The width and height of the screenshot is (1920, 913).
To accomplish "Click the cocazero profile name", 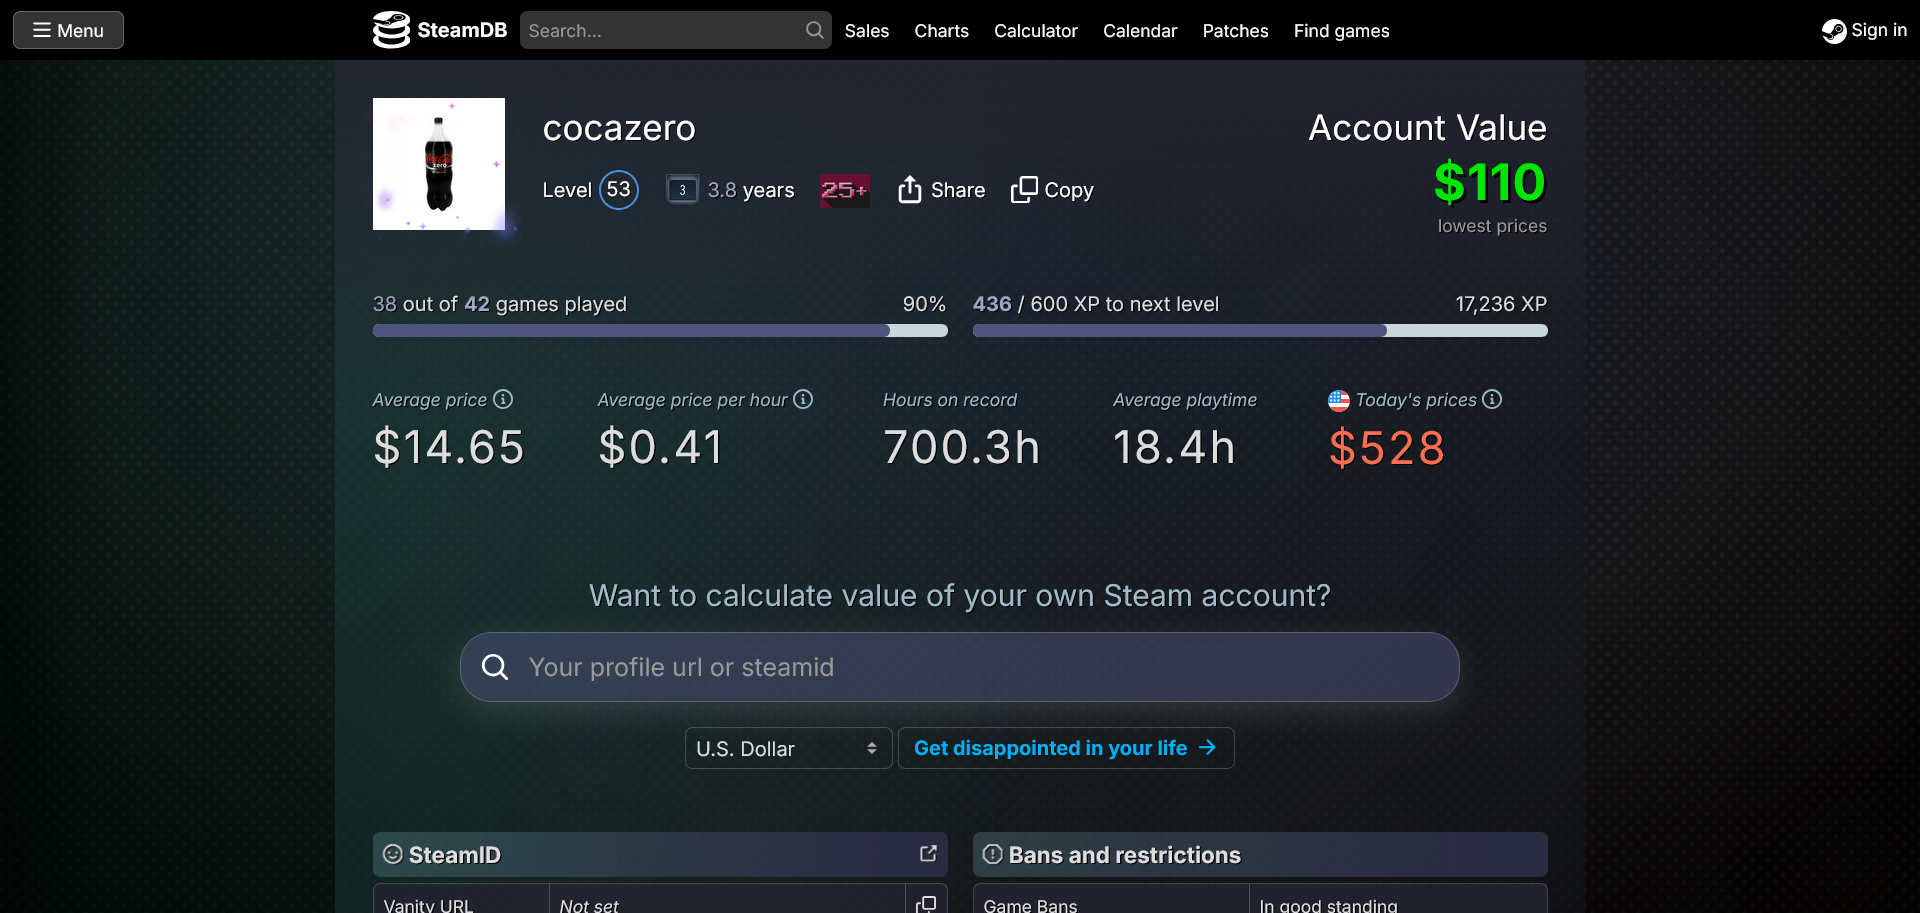I will [x=619, y=128].
